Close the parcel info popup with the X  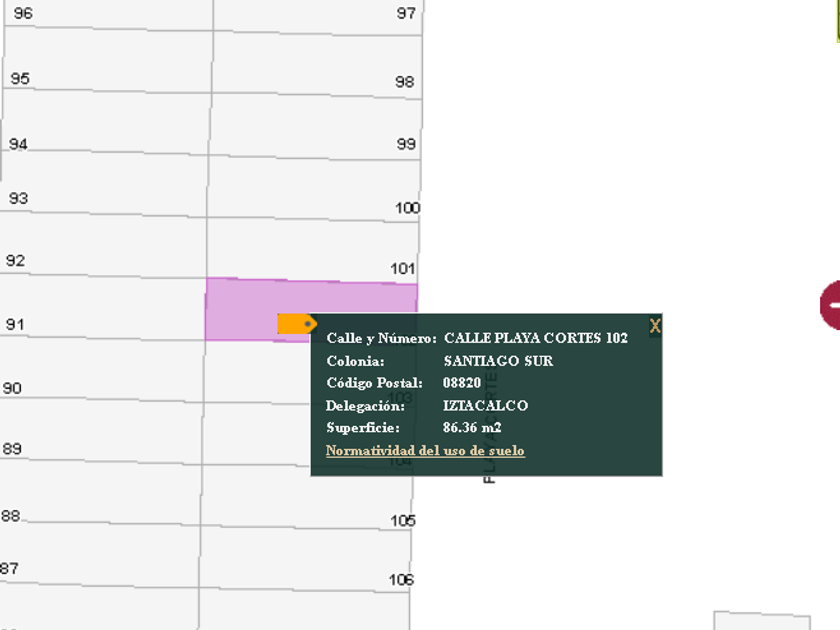tap(655, 326)
